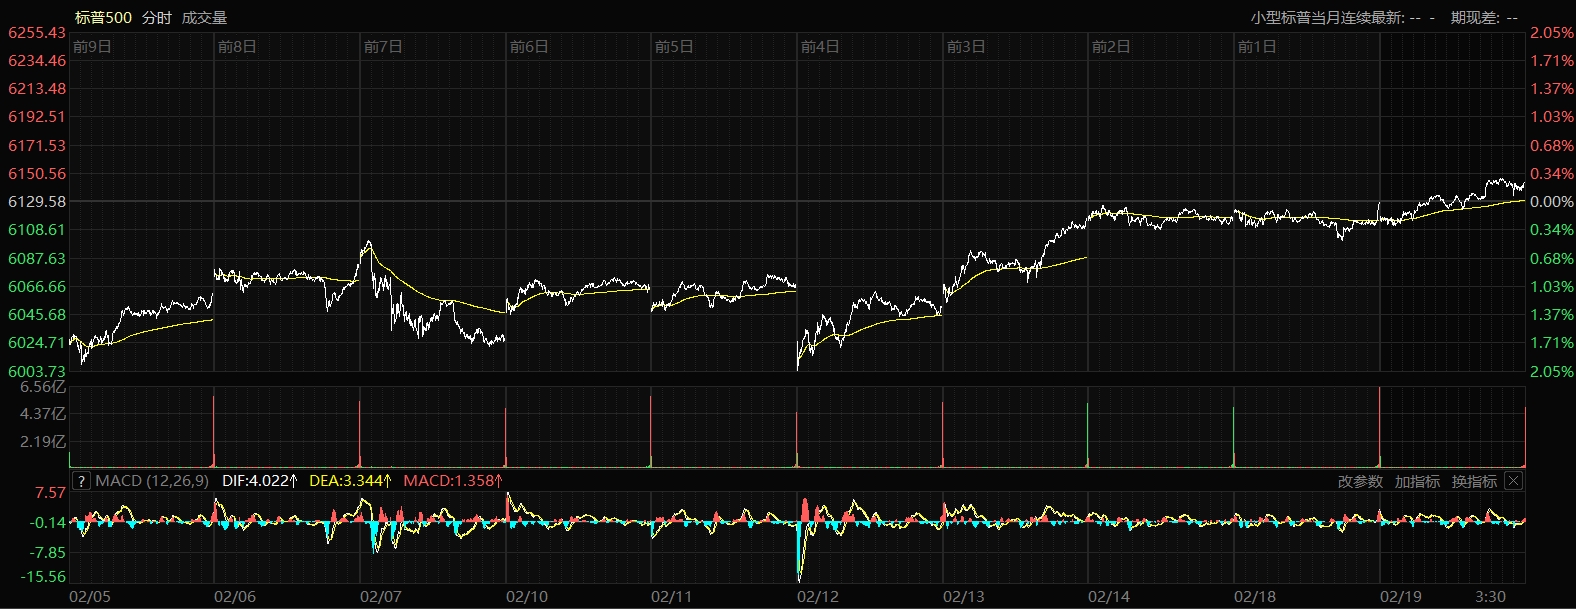Select the 成交量 volume label

(x=204, y=17)
